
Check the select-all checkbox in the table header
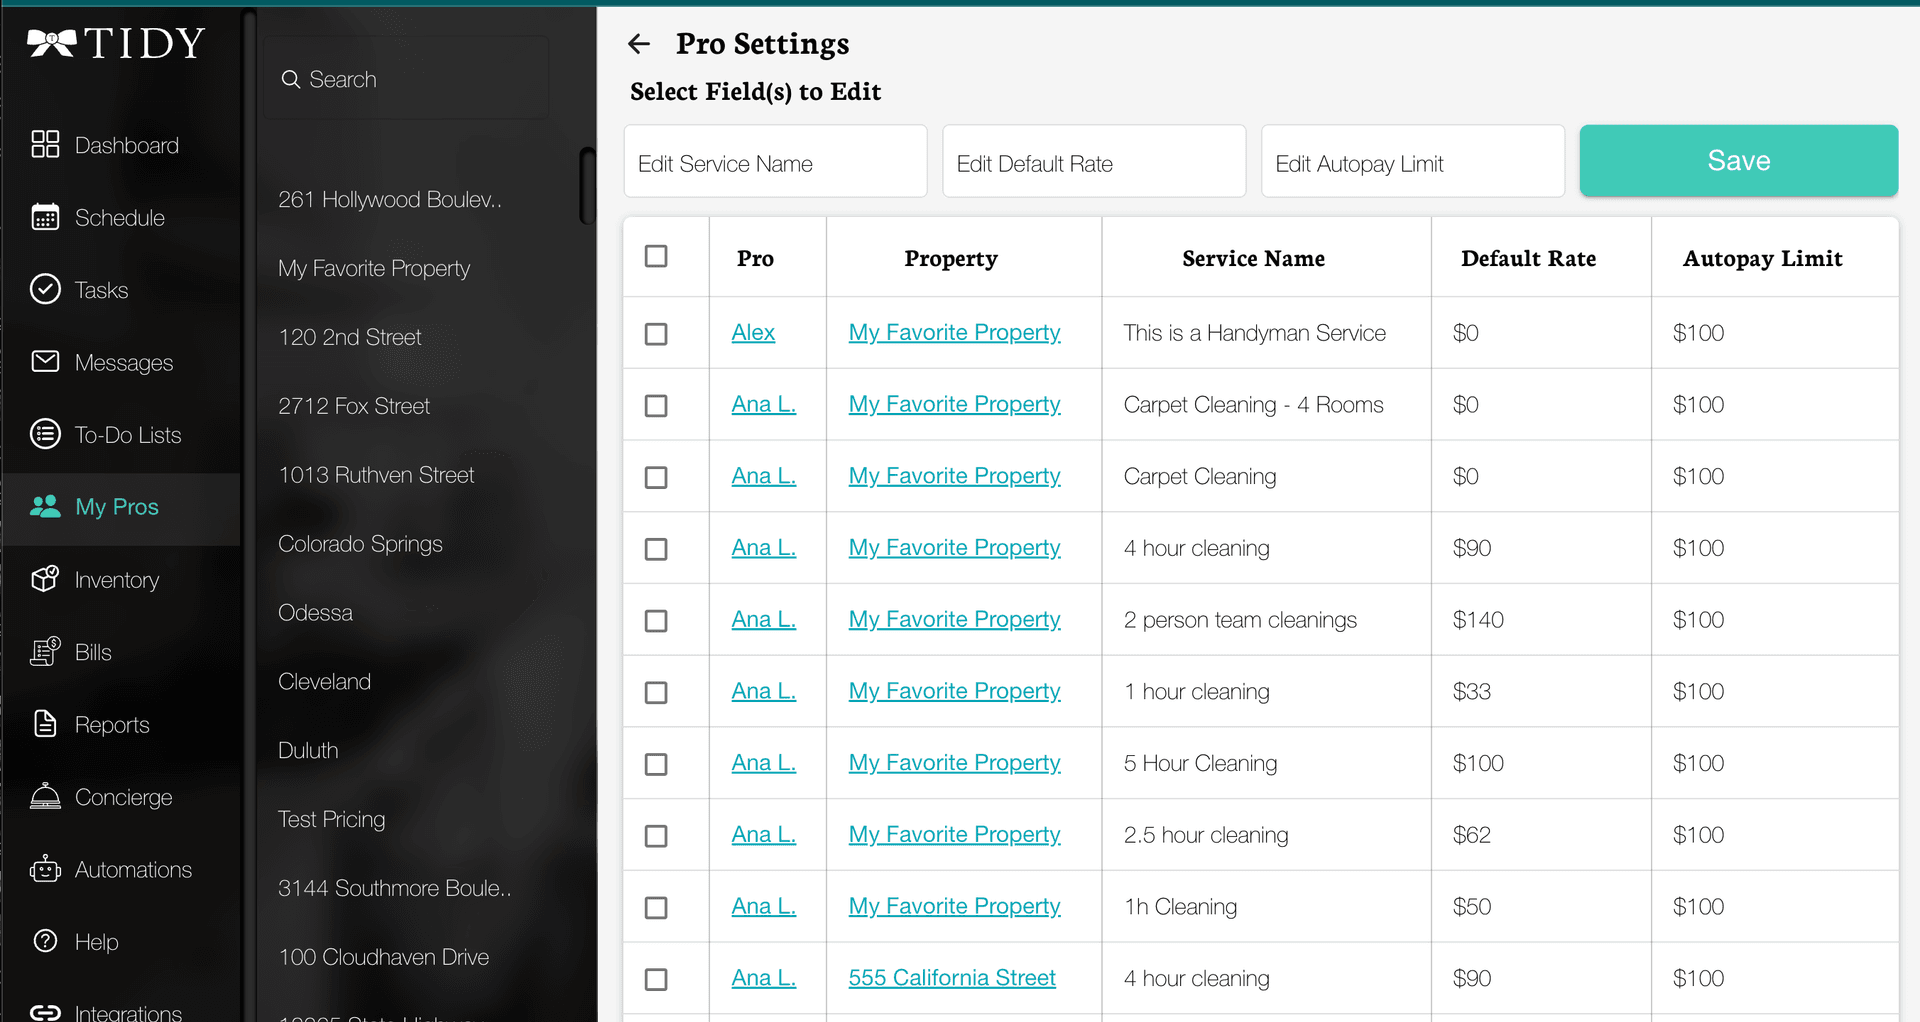point(656,256)
